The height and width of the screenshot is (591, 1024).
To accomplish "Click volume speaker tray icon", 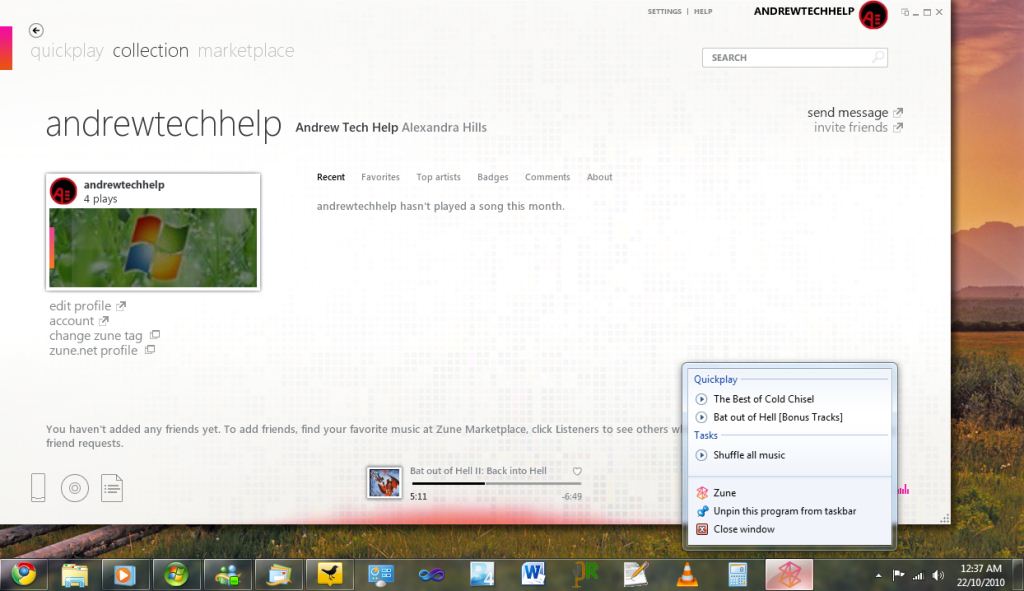I will [938, 575].
